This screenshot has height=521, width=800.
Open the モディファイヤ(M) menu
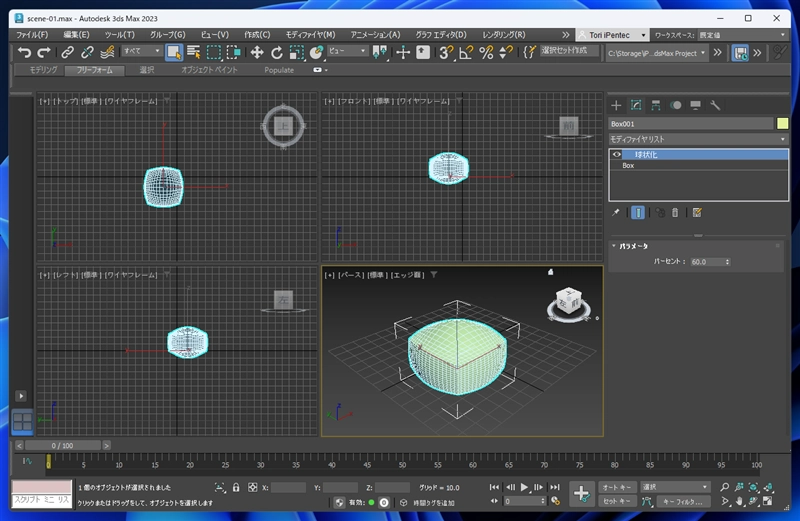310,35
